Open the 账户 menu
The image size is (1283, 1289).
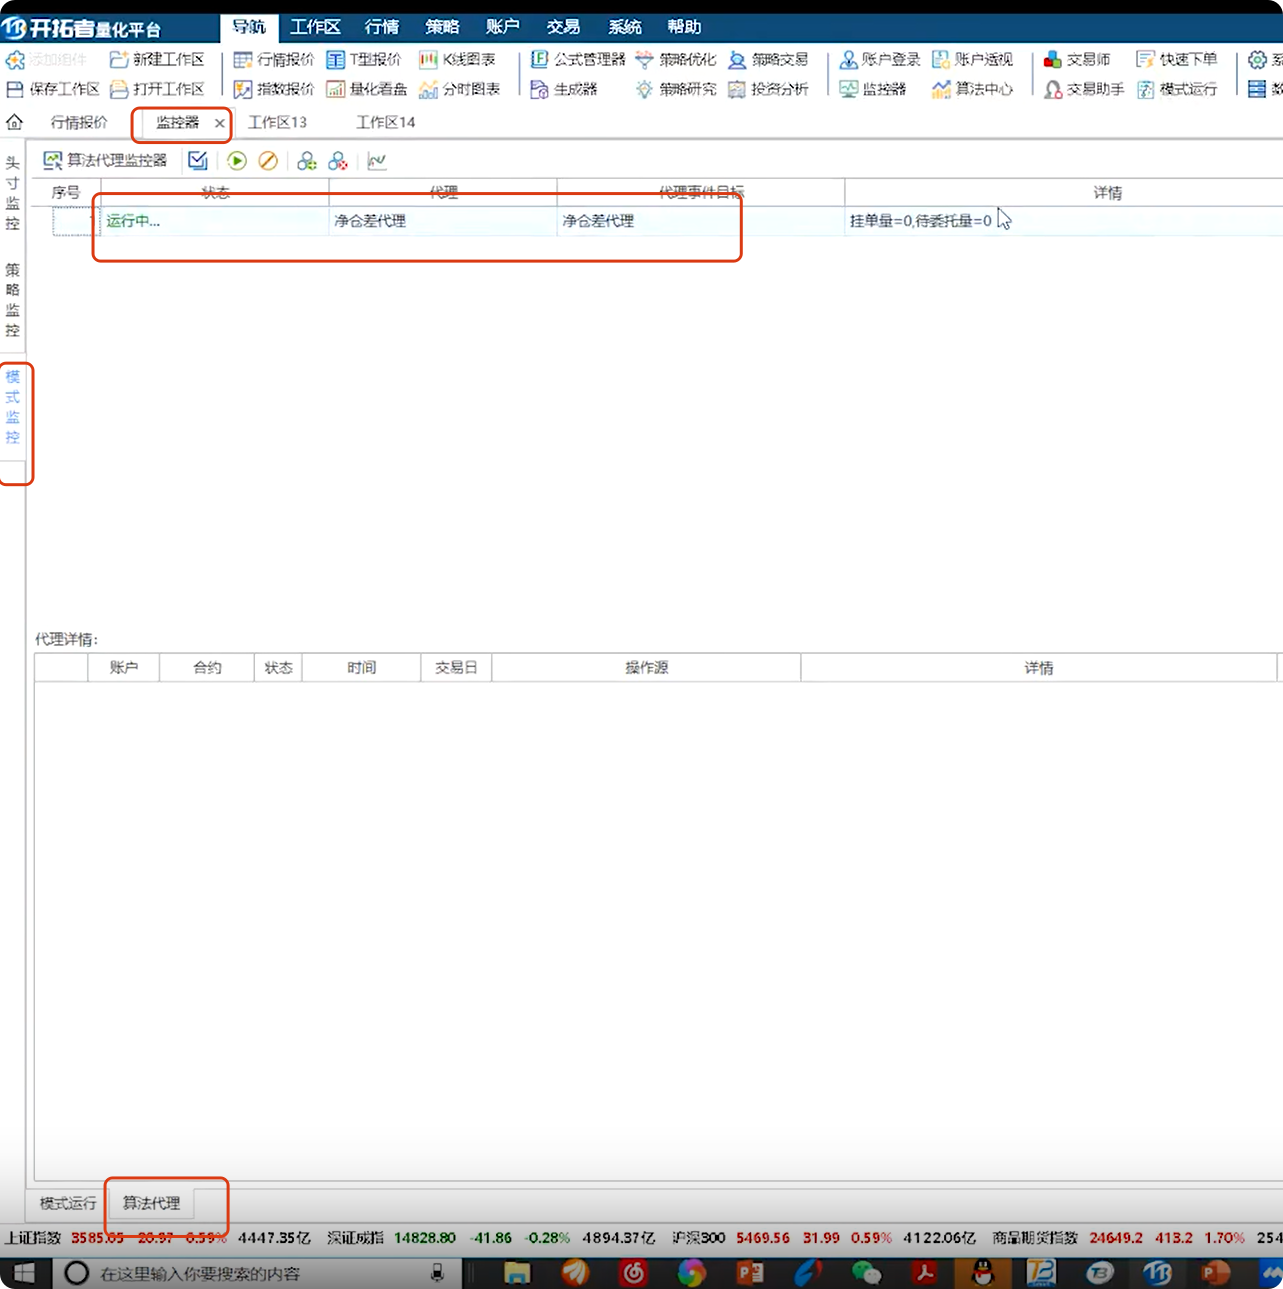click(x=502, y=27)
